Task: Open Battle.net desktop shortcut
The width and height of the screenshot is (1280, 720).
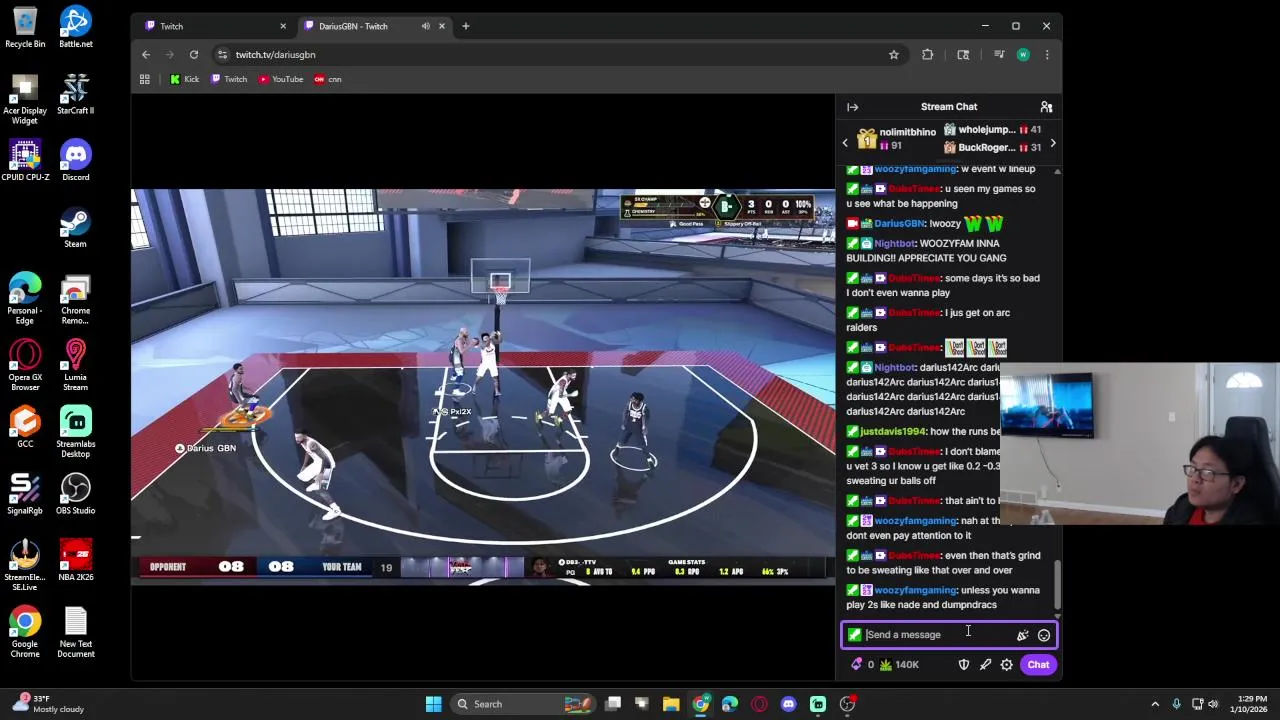Action: [x=75, y=28]
